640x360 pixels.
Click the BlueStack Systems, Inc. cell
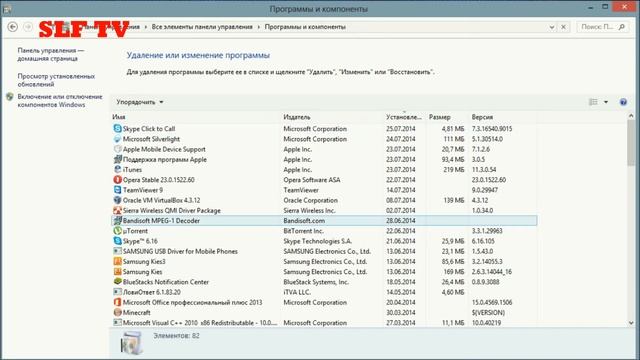(316, 282)
